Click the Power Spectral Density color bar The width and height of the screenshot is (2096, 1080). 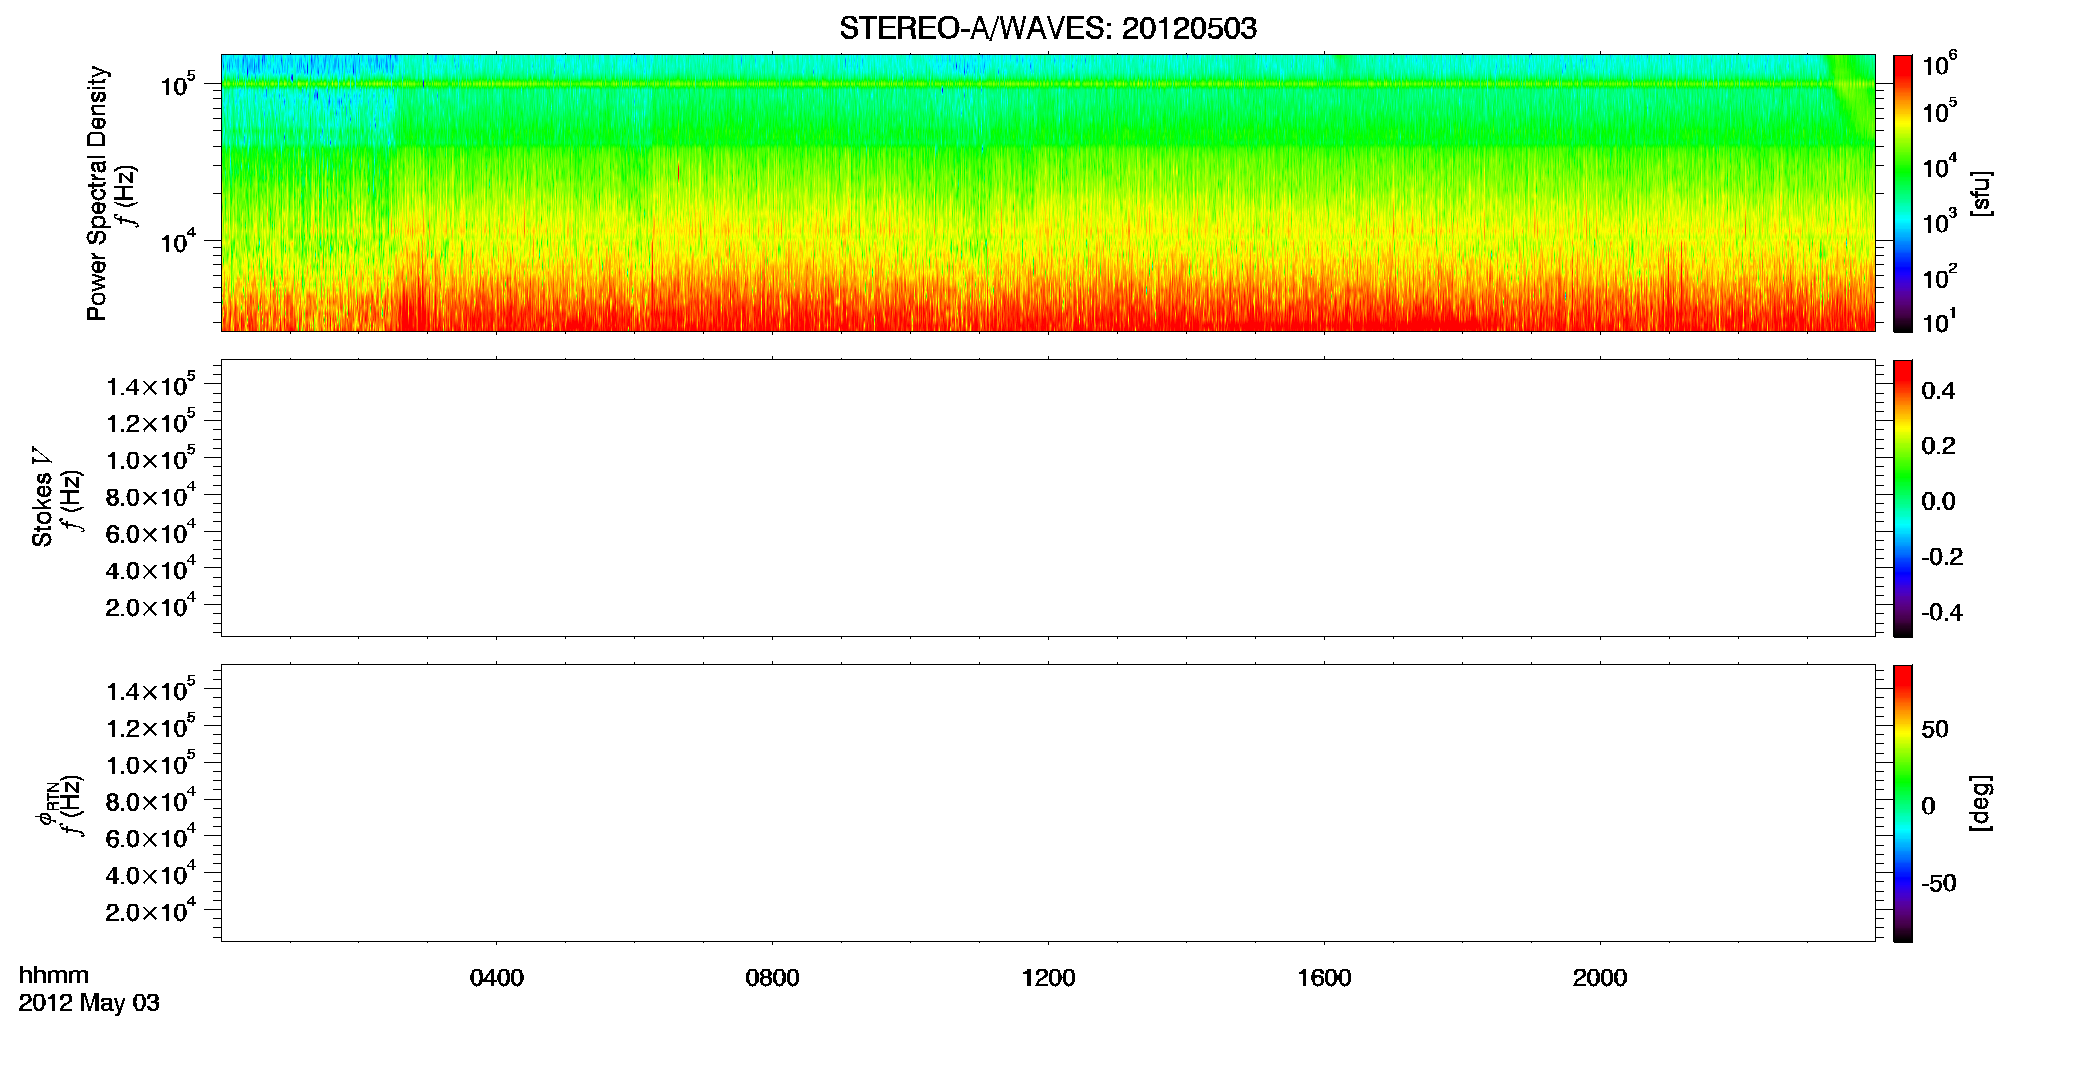(x=1902, y=193)
